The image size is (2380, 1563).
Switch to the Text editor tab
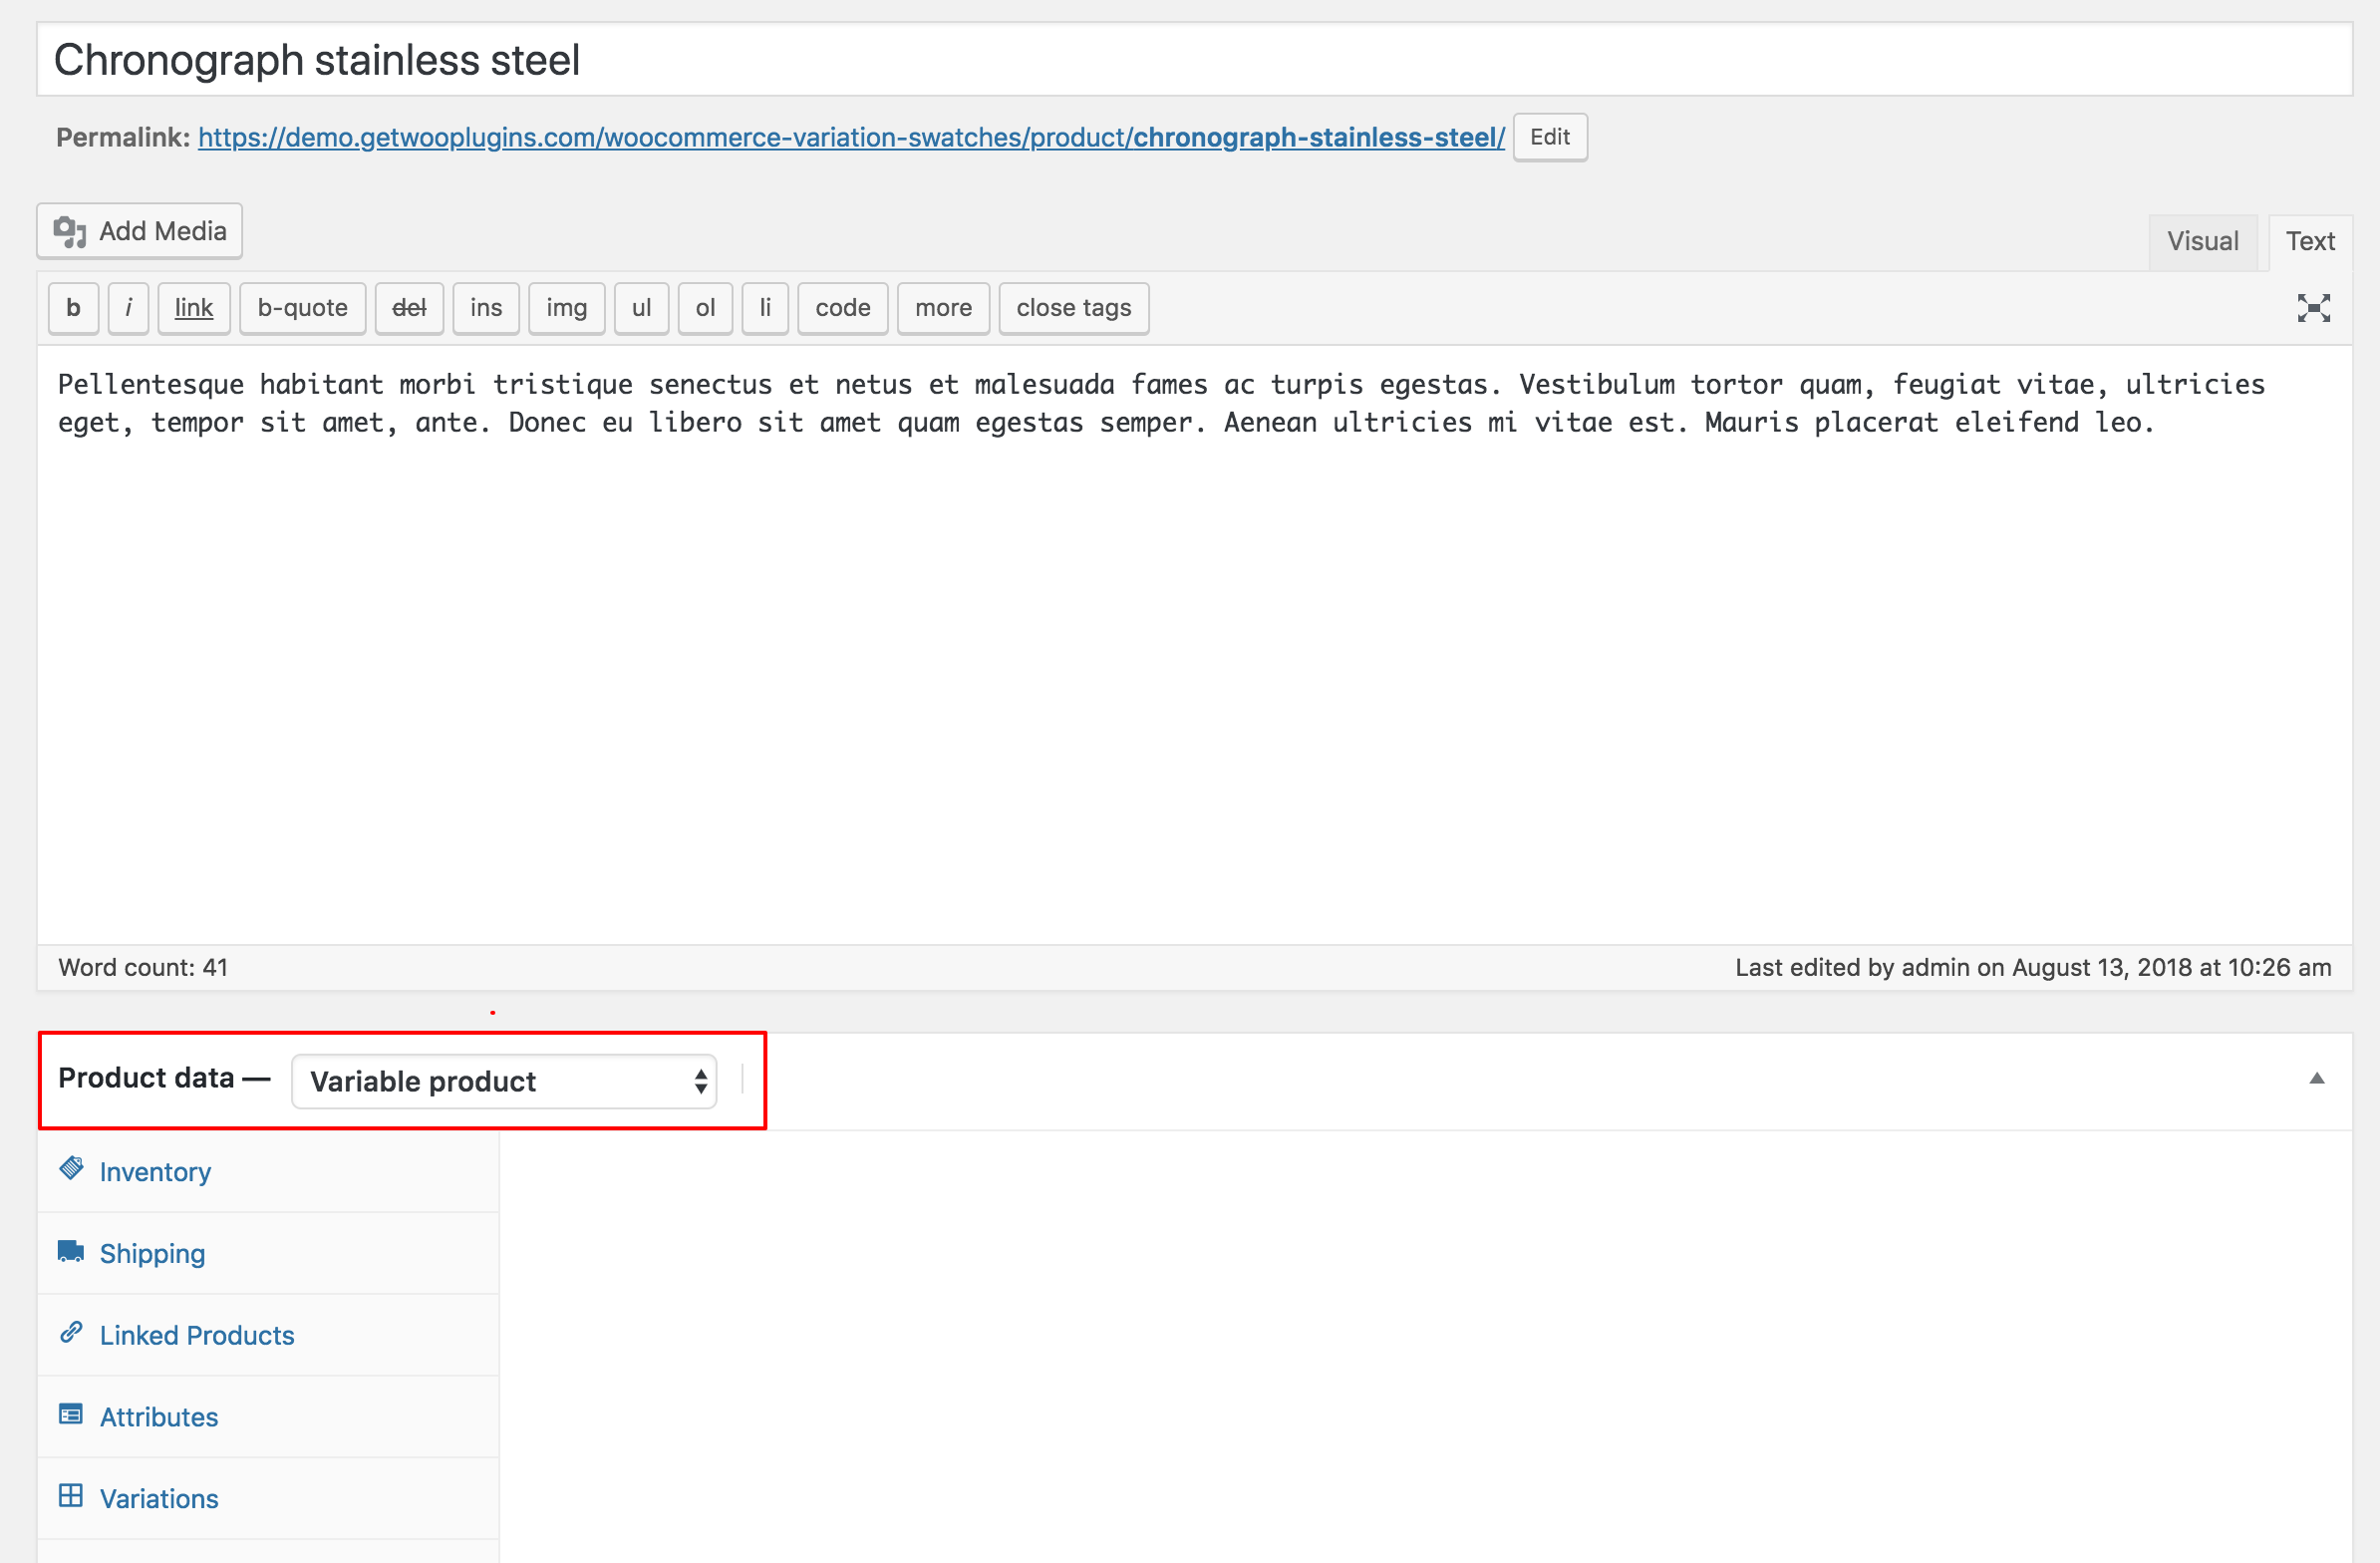click(2310, 240)
